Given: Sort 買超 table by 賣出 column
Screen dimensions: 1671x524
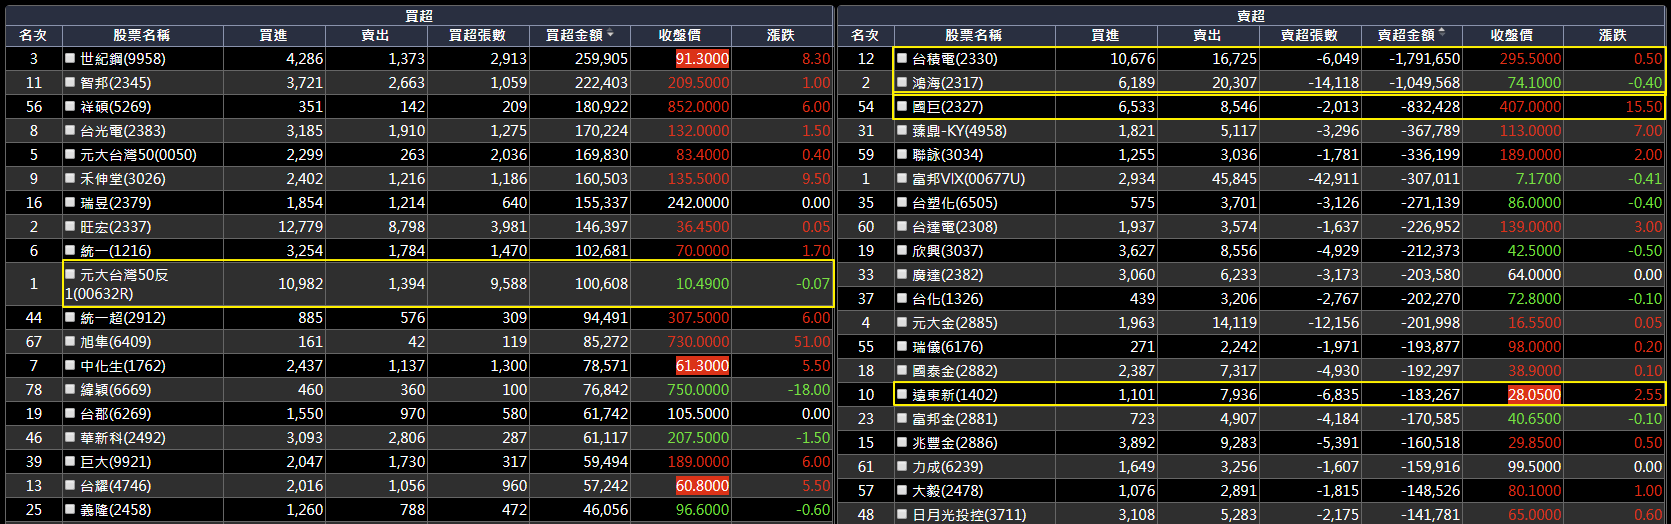Looking at the screenshot, I should [376, 35].
